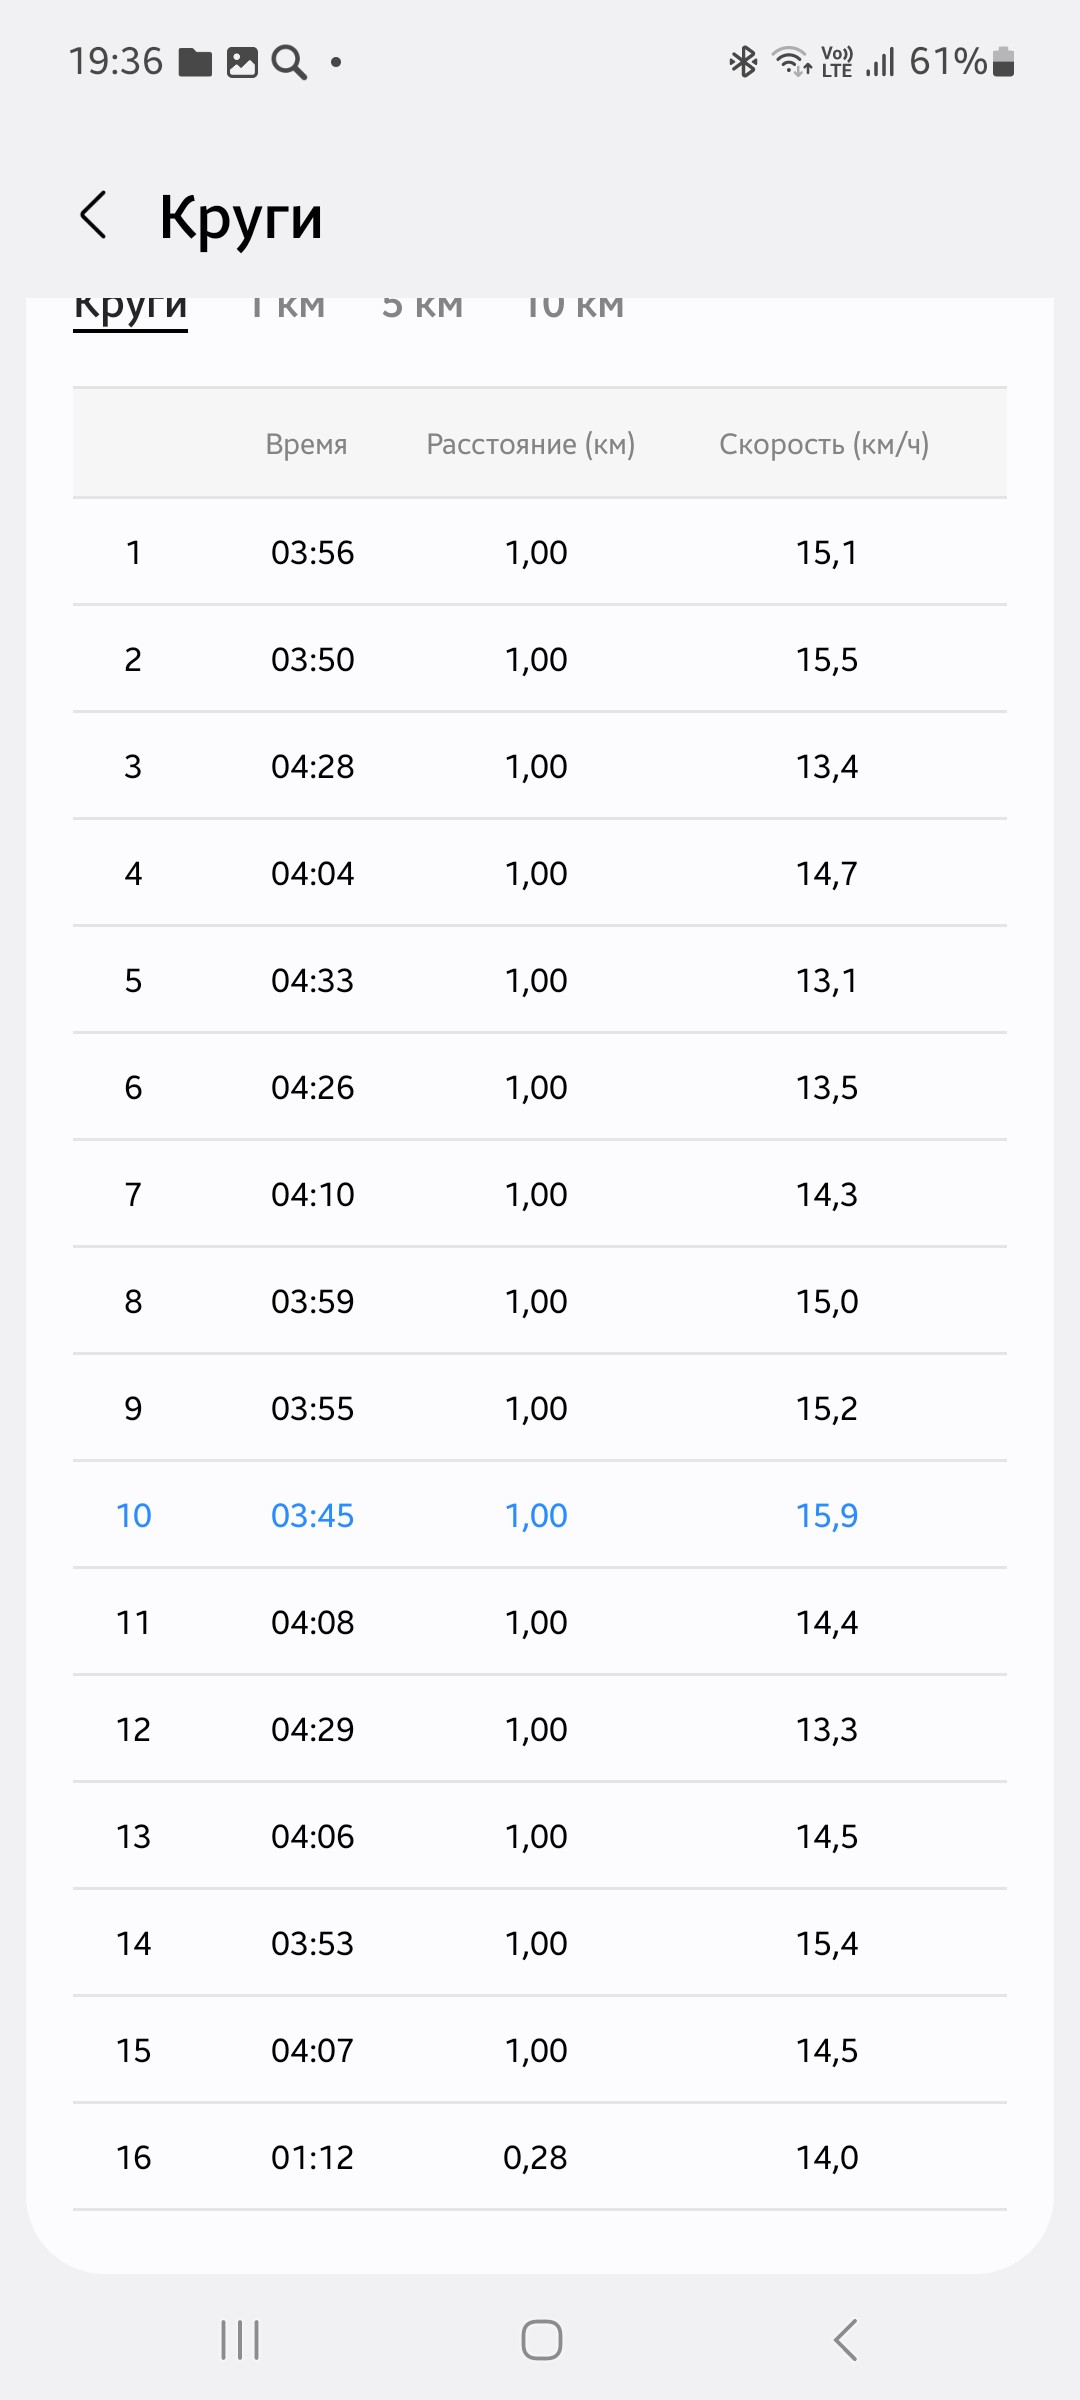Select lap 16 row with 0,28 km

pos(540,2157)
